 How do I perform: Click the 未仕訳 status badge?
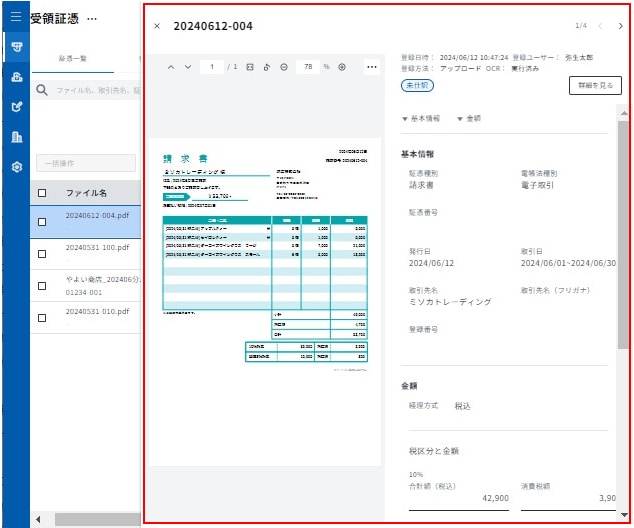418,86
